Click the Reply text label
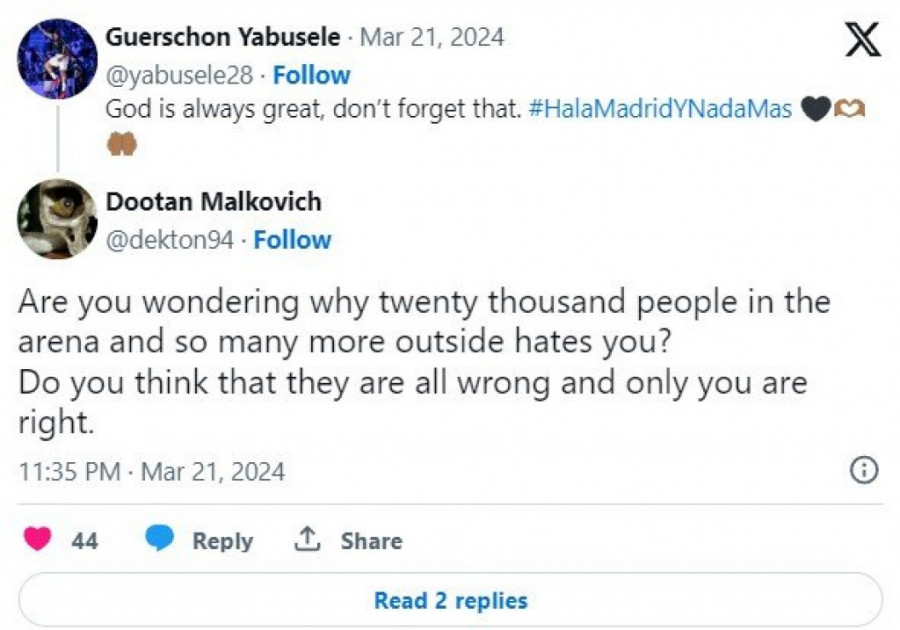The width and height of the screenshot is (900, 630). [x=222, y=541]
